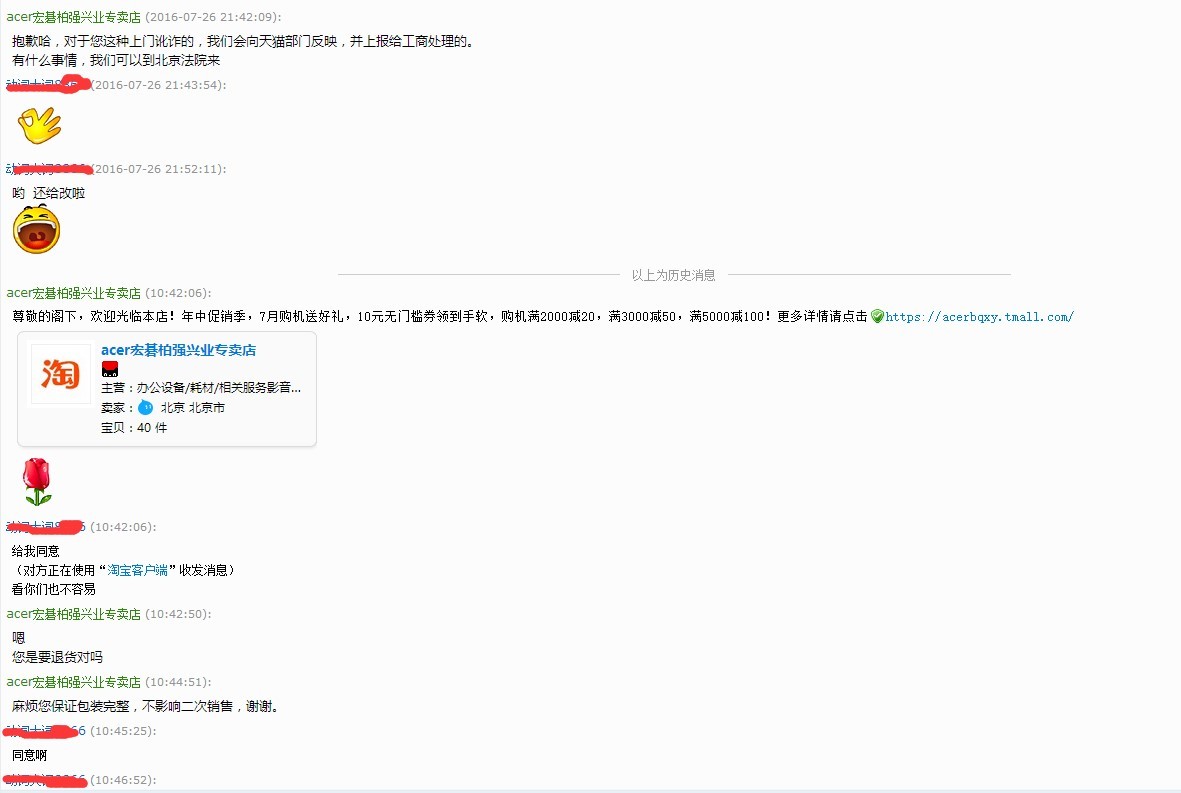Click the laughing face emoji
This screenshot has width=1181, height=793.
[36, 229]
